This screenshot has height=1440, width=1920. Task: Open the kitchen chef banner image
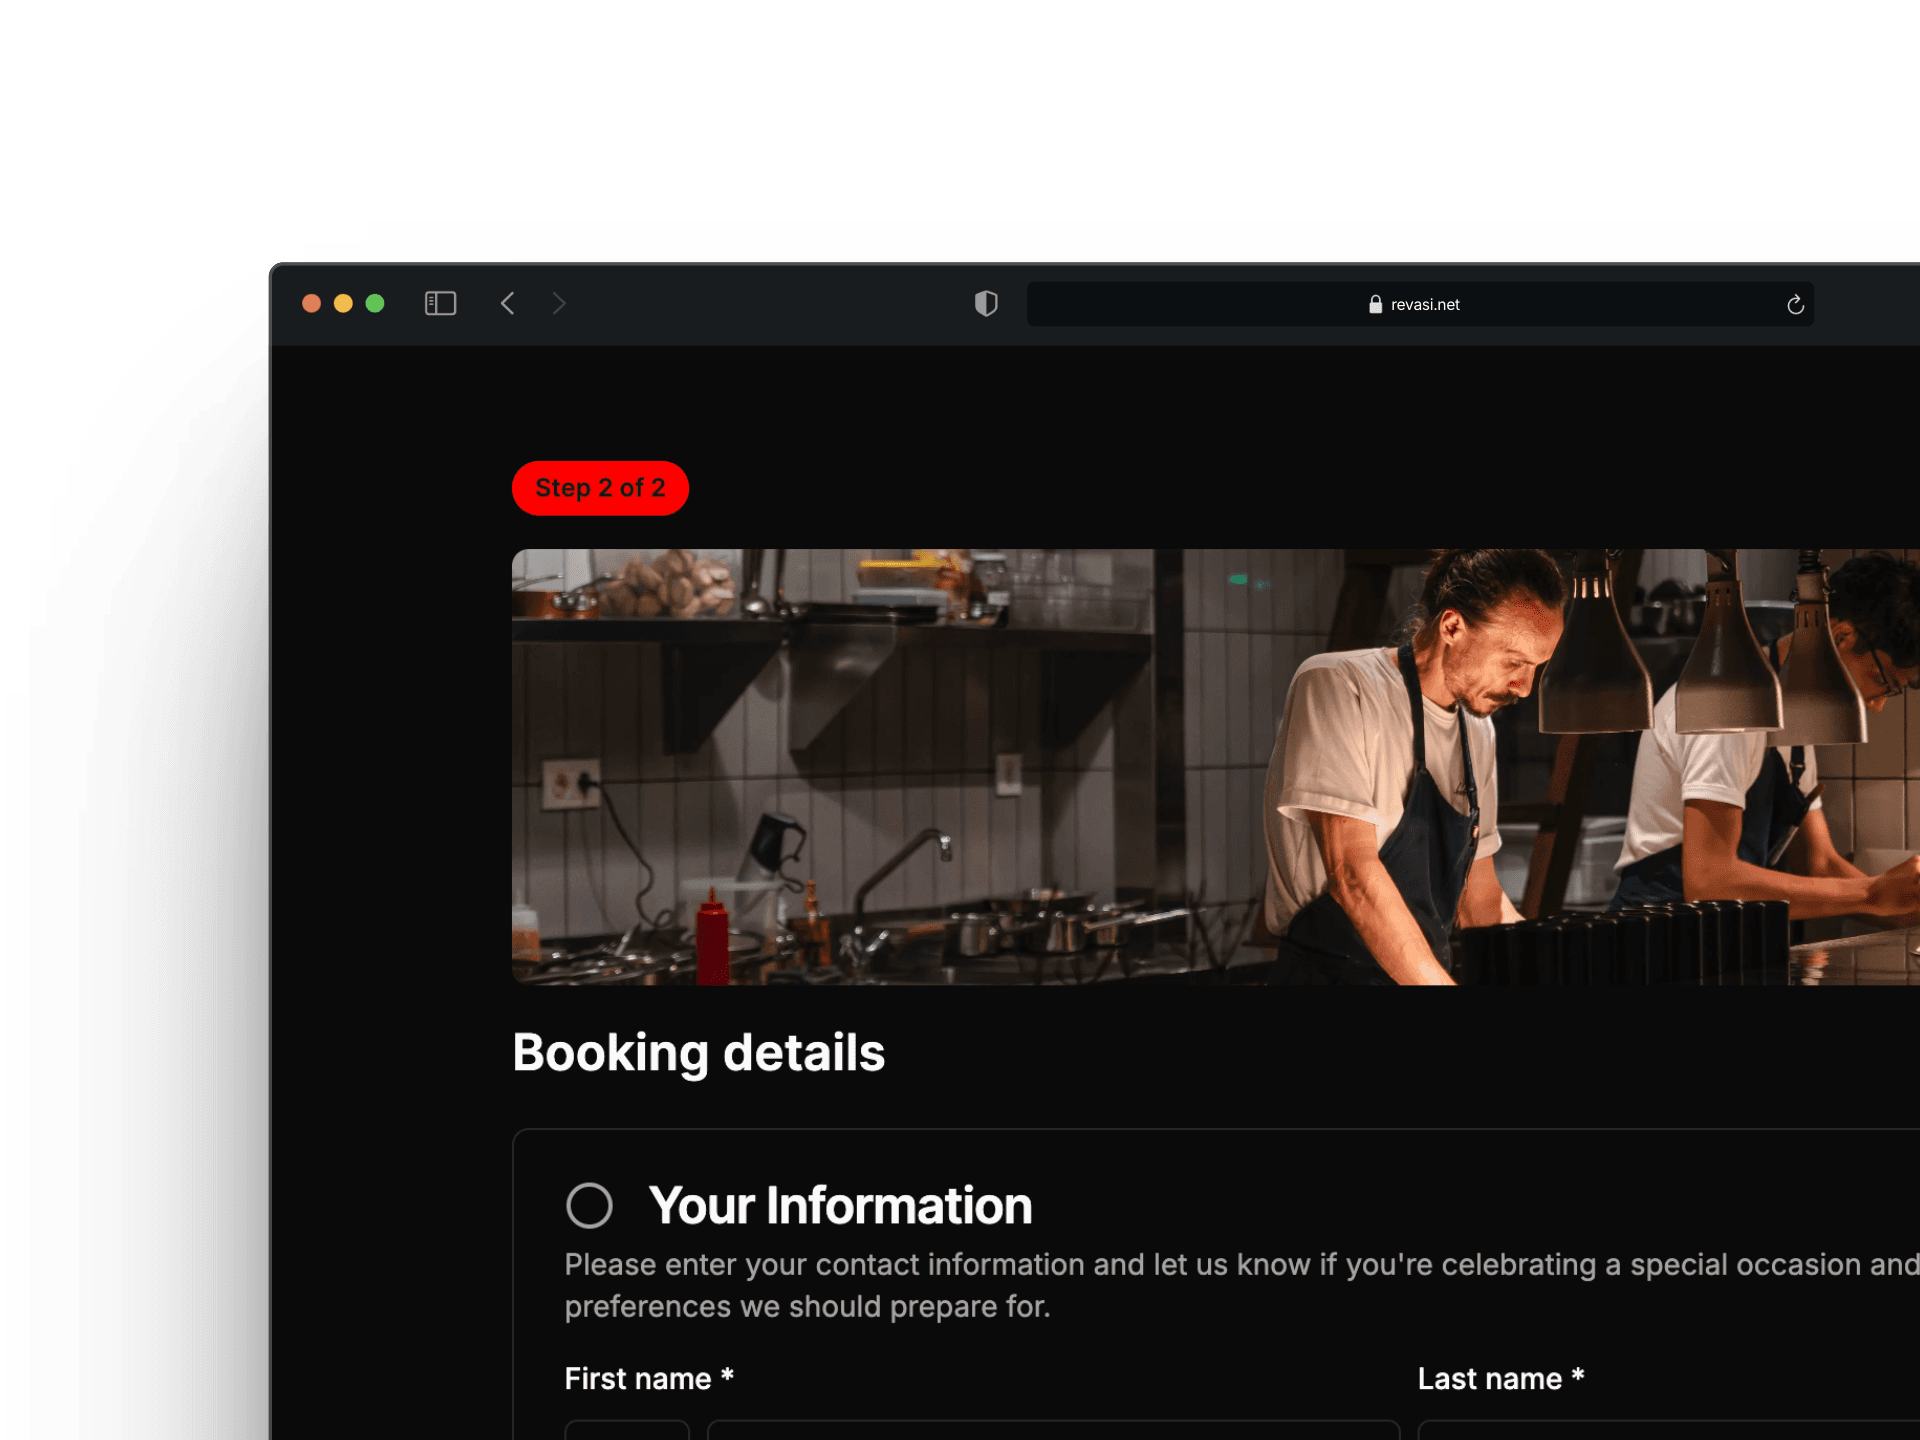click(1216, 767)
